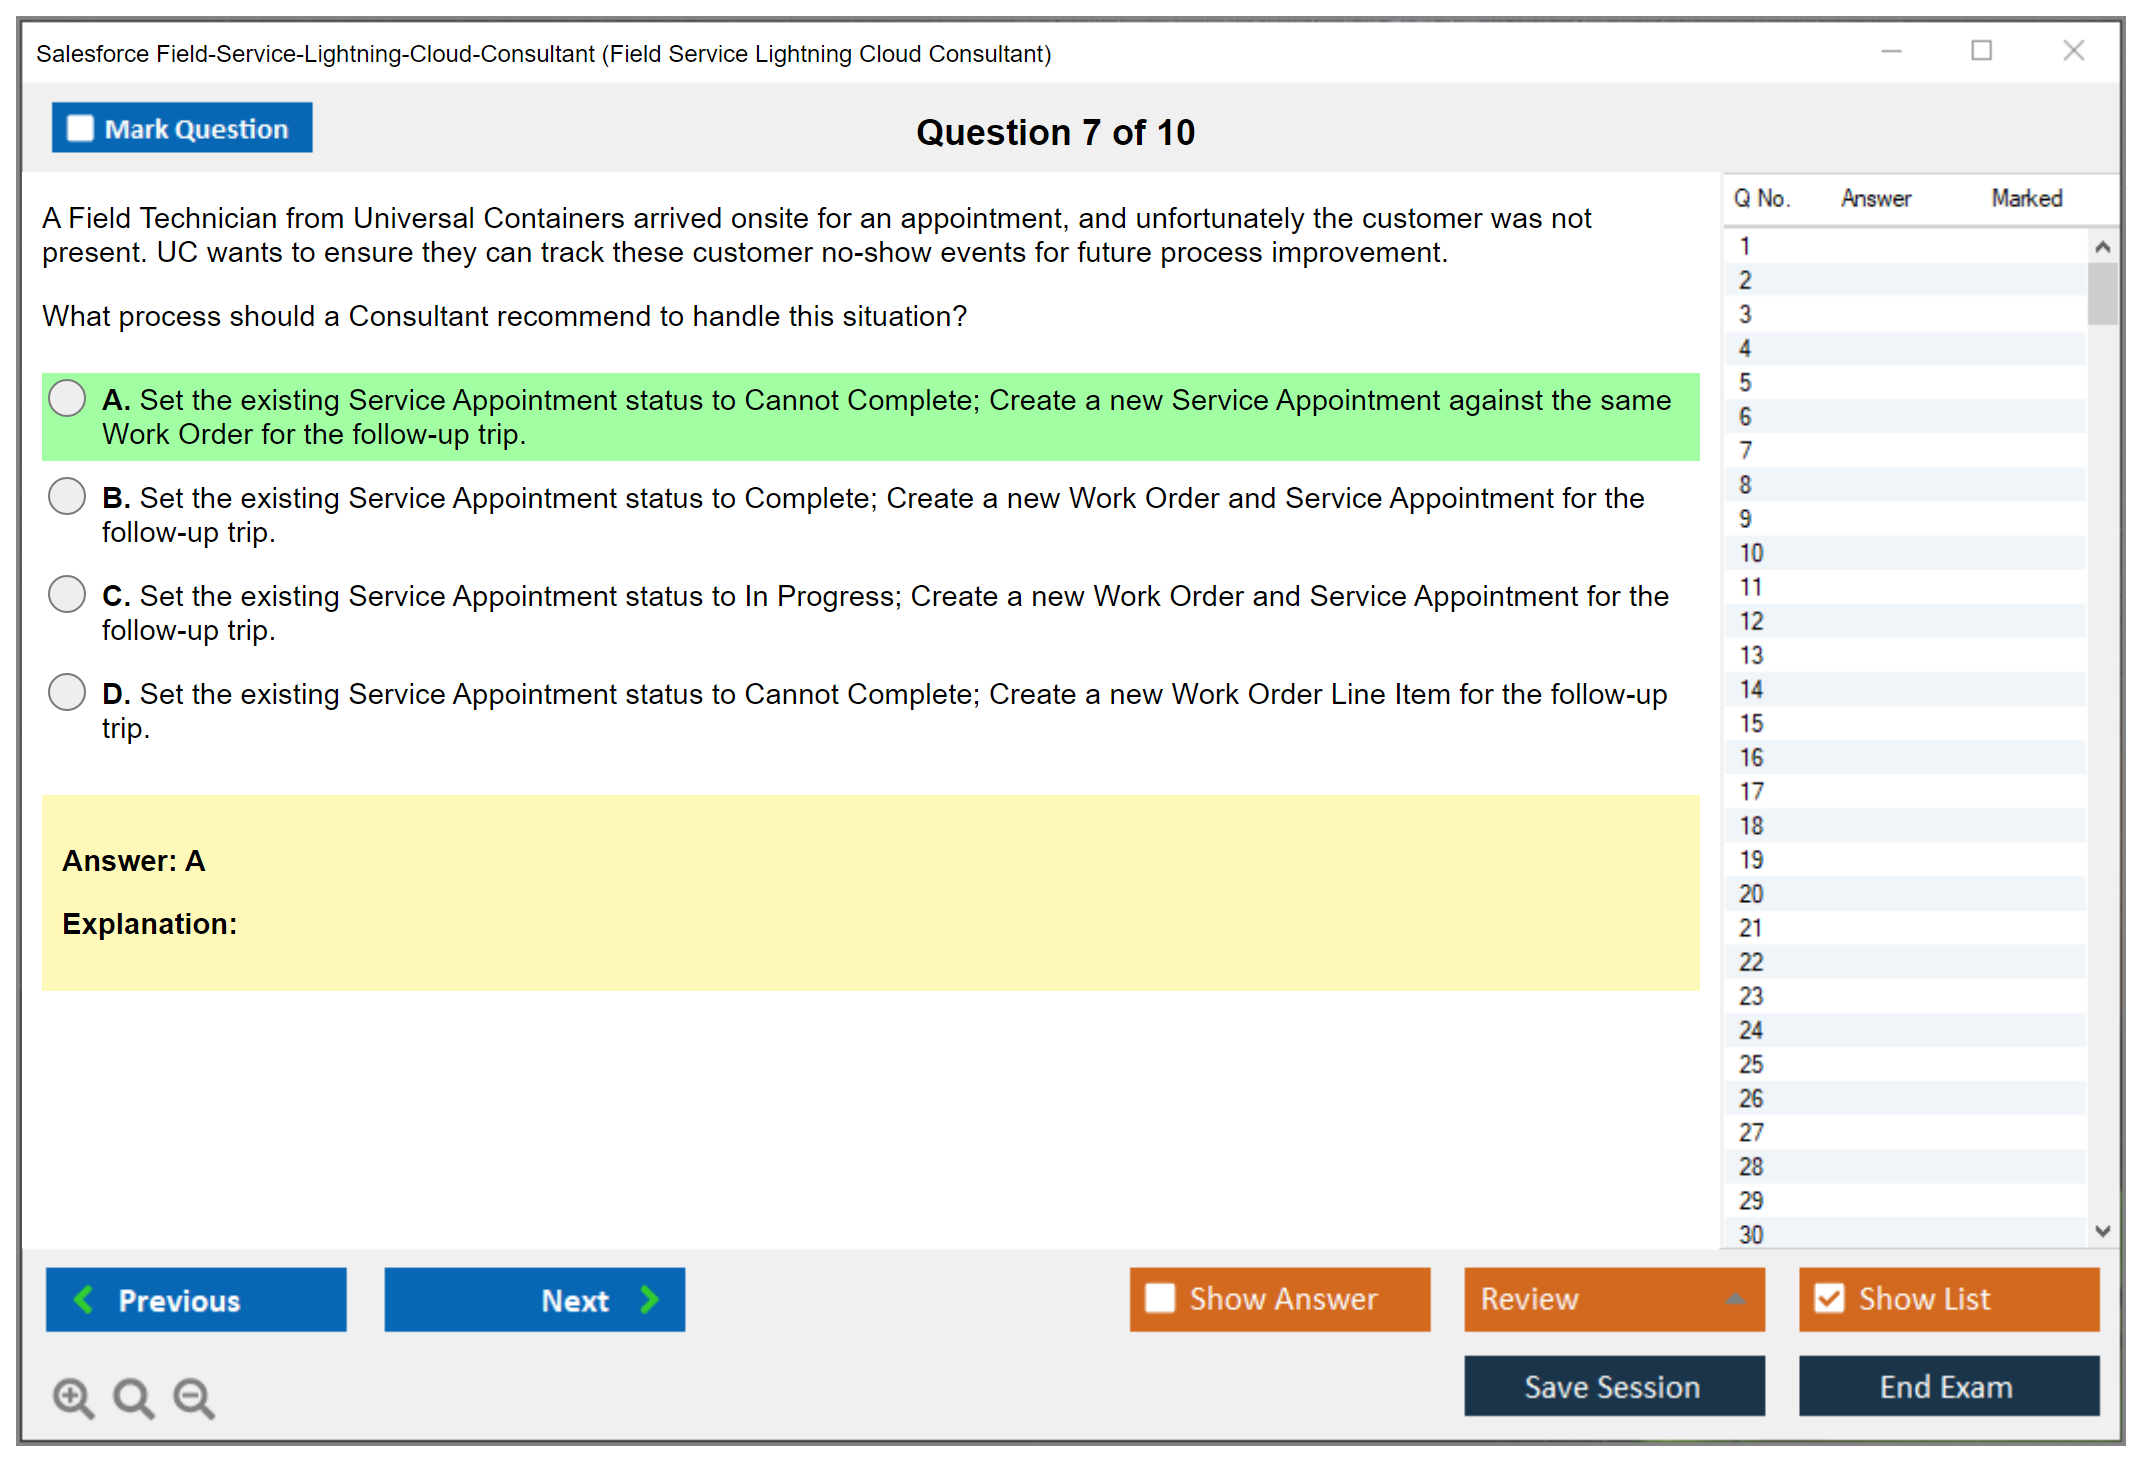
Task: Click the zoom out magnifier icon
Action: [x=194, y=1397]
